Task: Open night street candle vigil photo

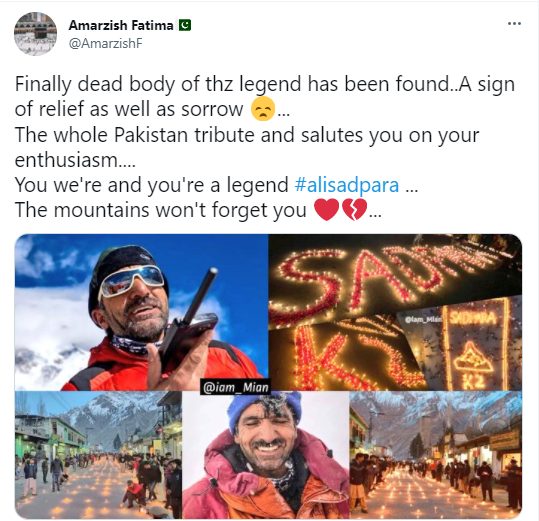Action: [436, 455]
